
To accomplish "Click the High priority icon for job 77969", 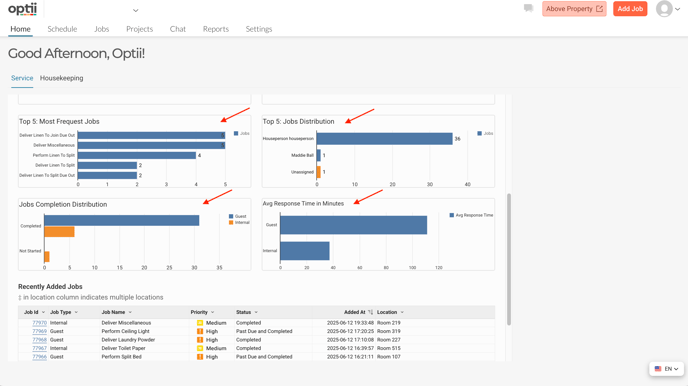I will [200, 332].
